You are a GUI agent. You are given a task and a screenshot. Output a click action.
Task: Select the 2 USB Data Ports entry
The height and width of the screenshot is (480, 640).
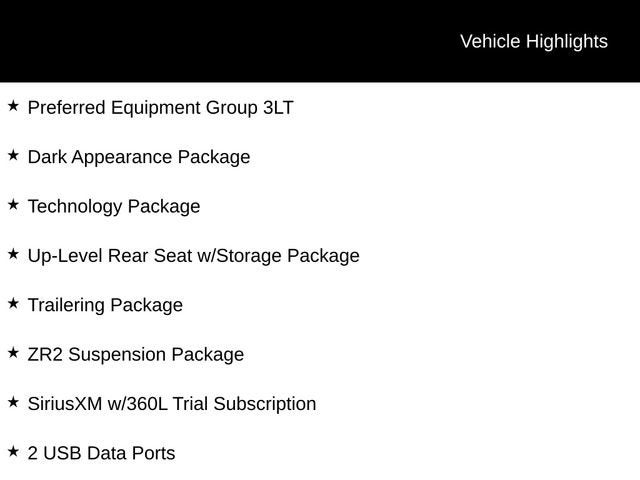point(101,453)
